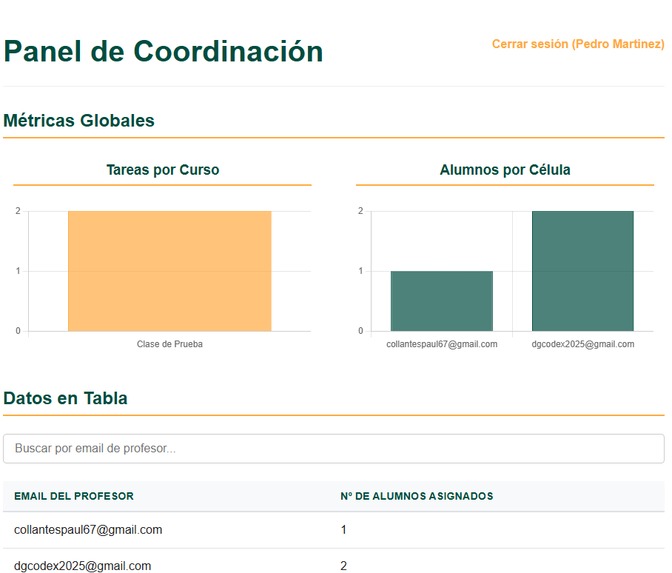This screenshot has width=672, height=573.
Task: Select the dgcodex2025@gmail.com table cell
Action: point(83,566)
